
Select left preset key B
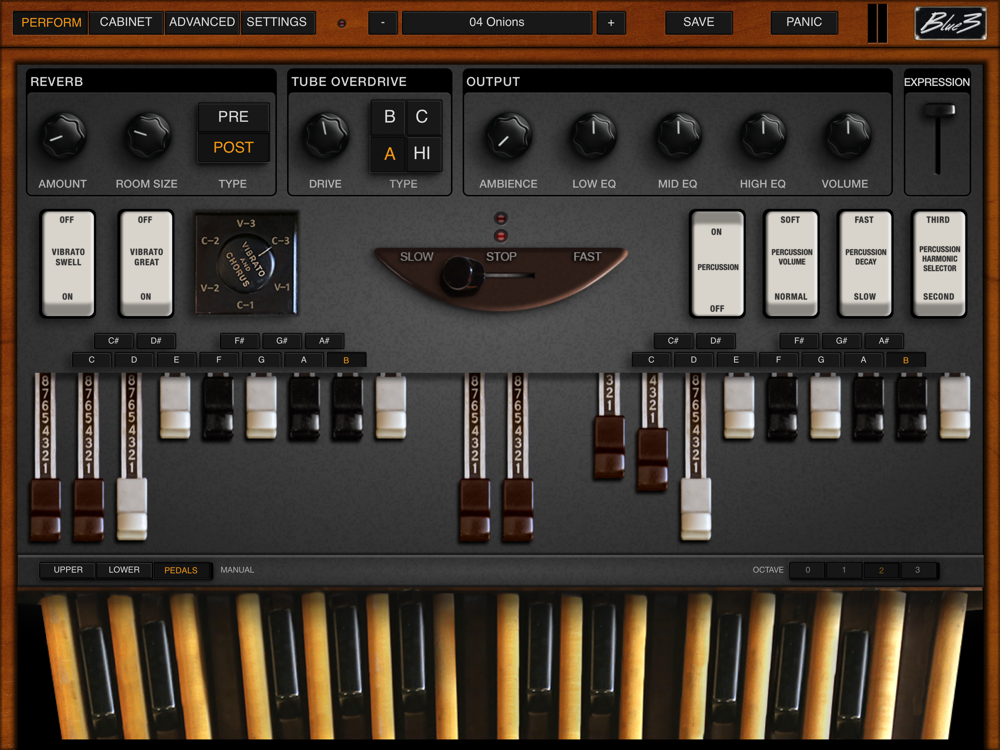346,360
